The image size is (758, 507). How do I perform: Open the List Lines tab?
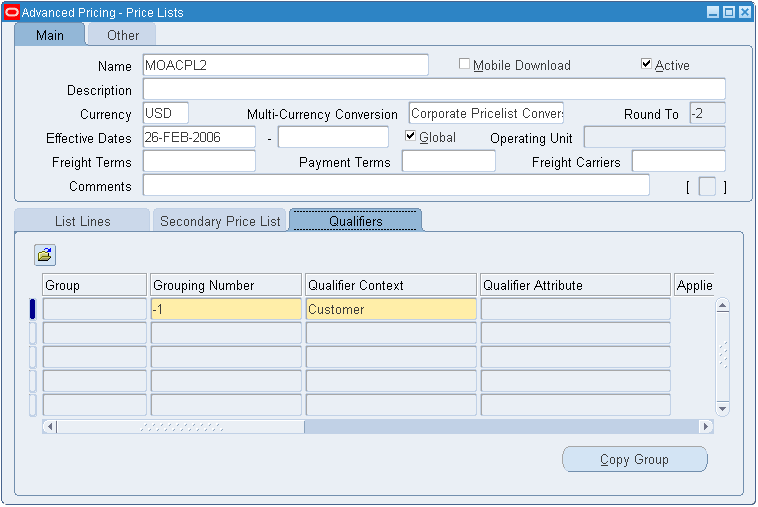click(x=82, y=221)
